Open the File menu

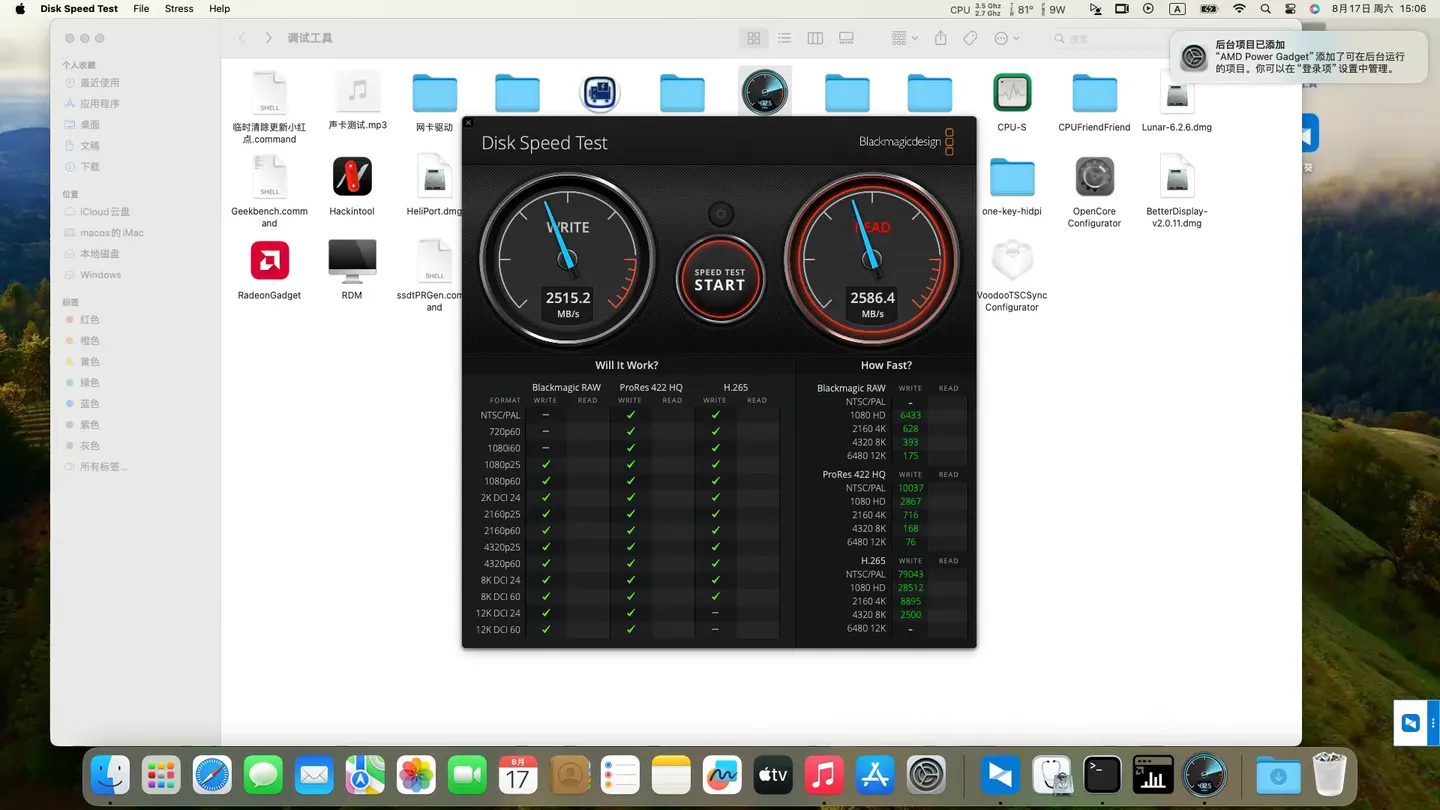tap(141, 9)
